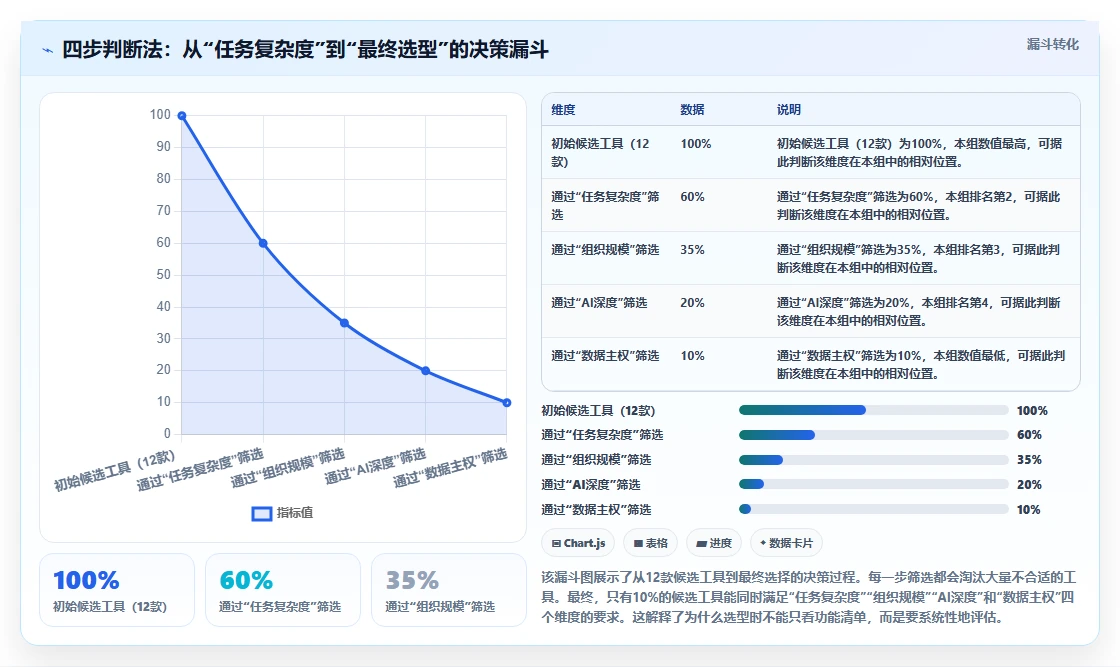Click progress label 通过“AI深度”筛选
This screenshot has height=667, width=1120.
point(591,484)
